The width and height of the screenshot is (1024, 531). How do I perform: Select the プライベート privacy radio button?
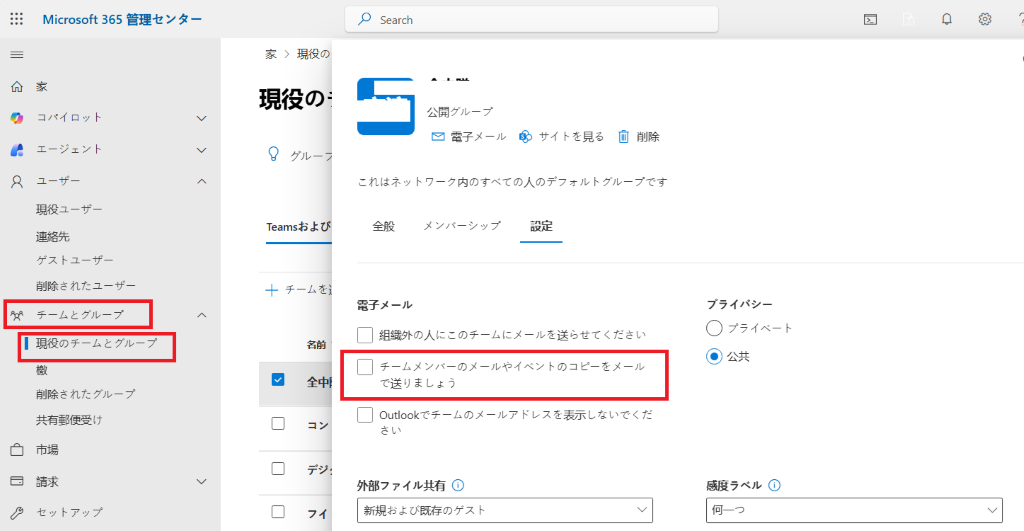click(714, 328)
